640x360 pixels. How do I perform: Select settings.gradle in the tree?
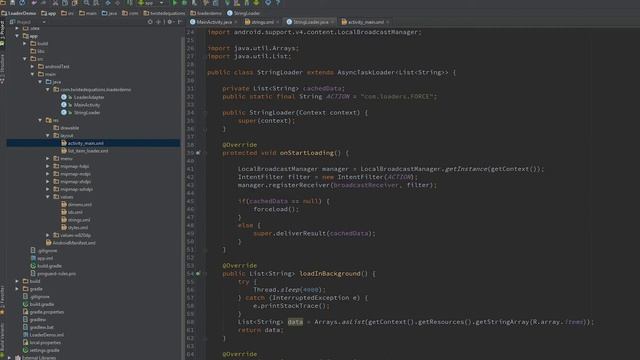click(x=41, y=350)
